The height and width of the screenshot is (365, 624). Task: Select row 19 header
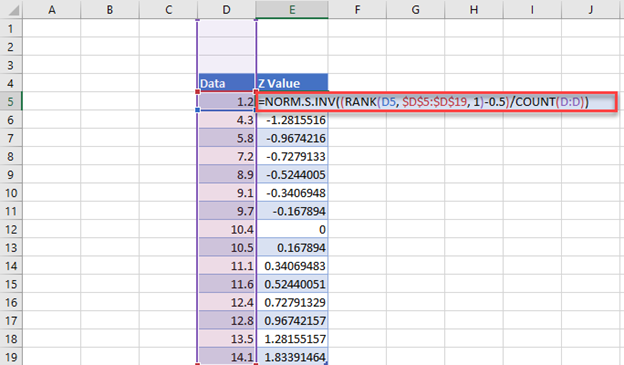[x=11, y=357]
